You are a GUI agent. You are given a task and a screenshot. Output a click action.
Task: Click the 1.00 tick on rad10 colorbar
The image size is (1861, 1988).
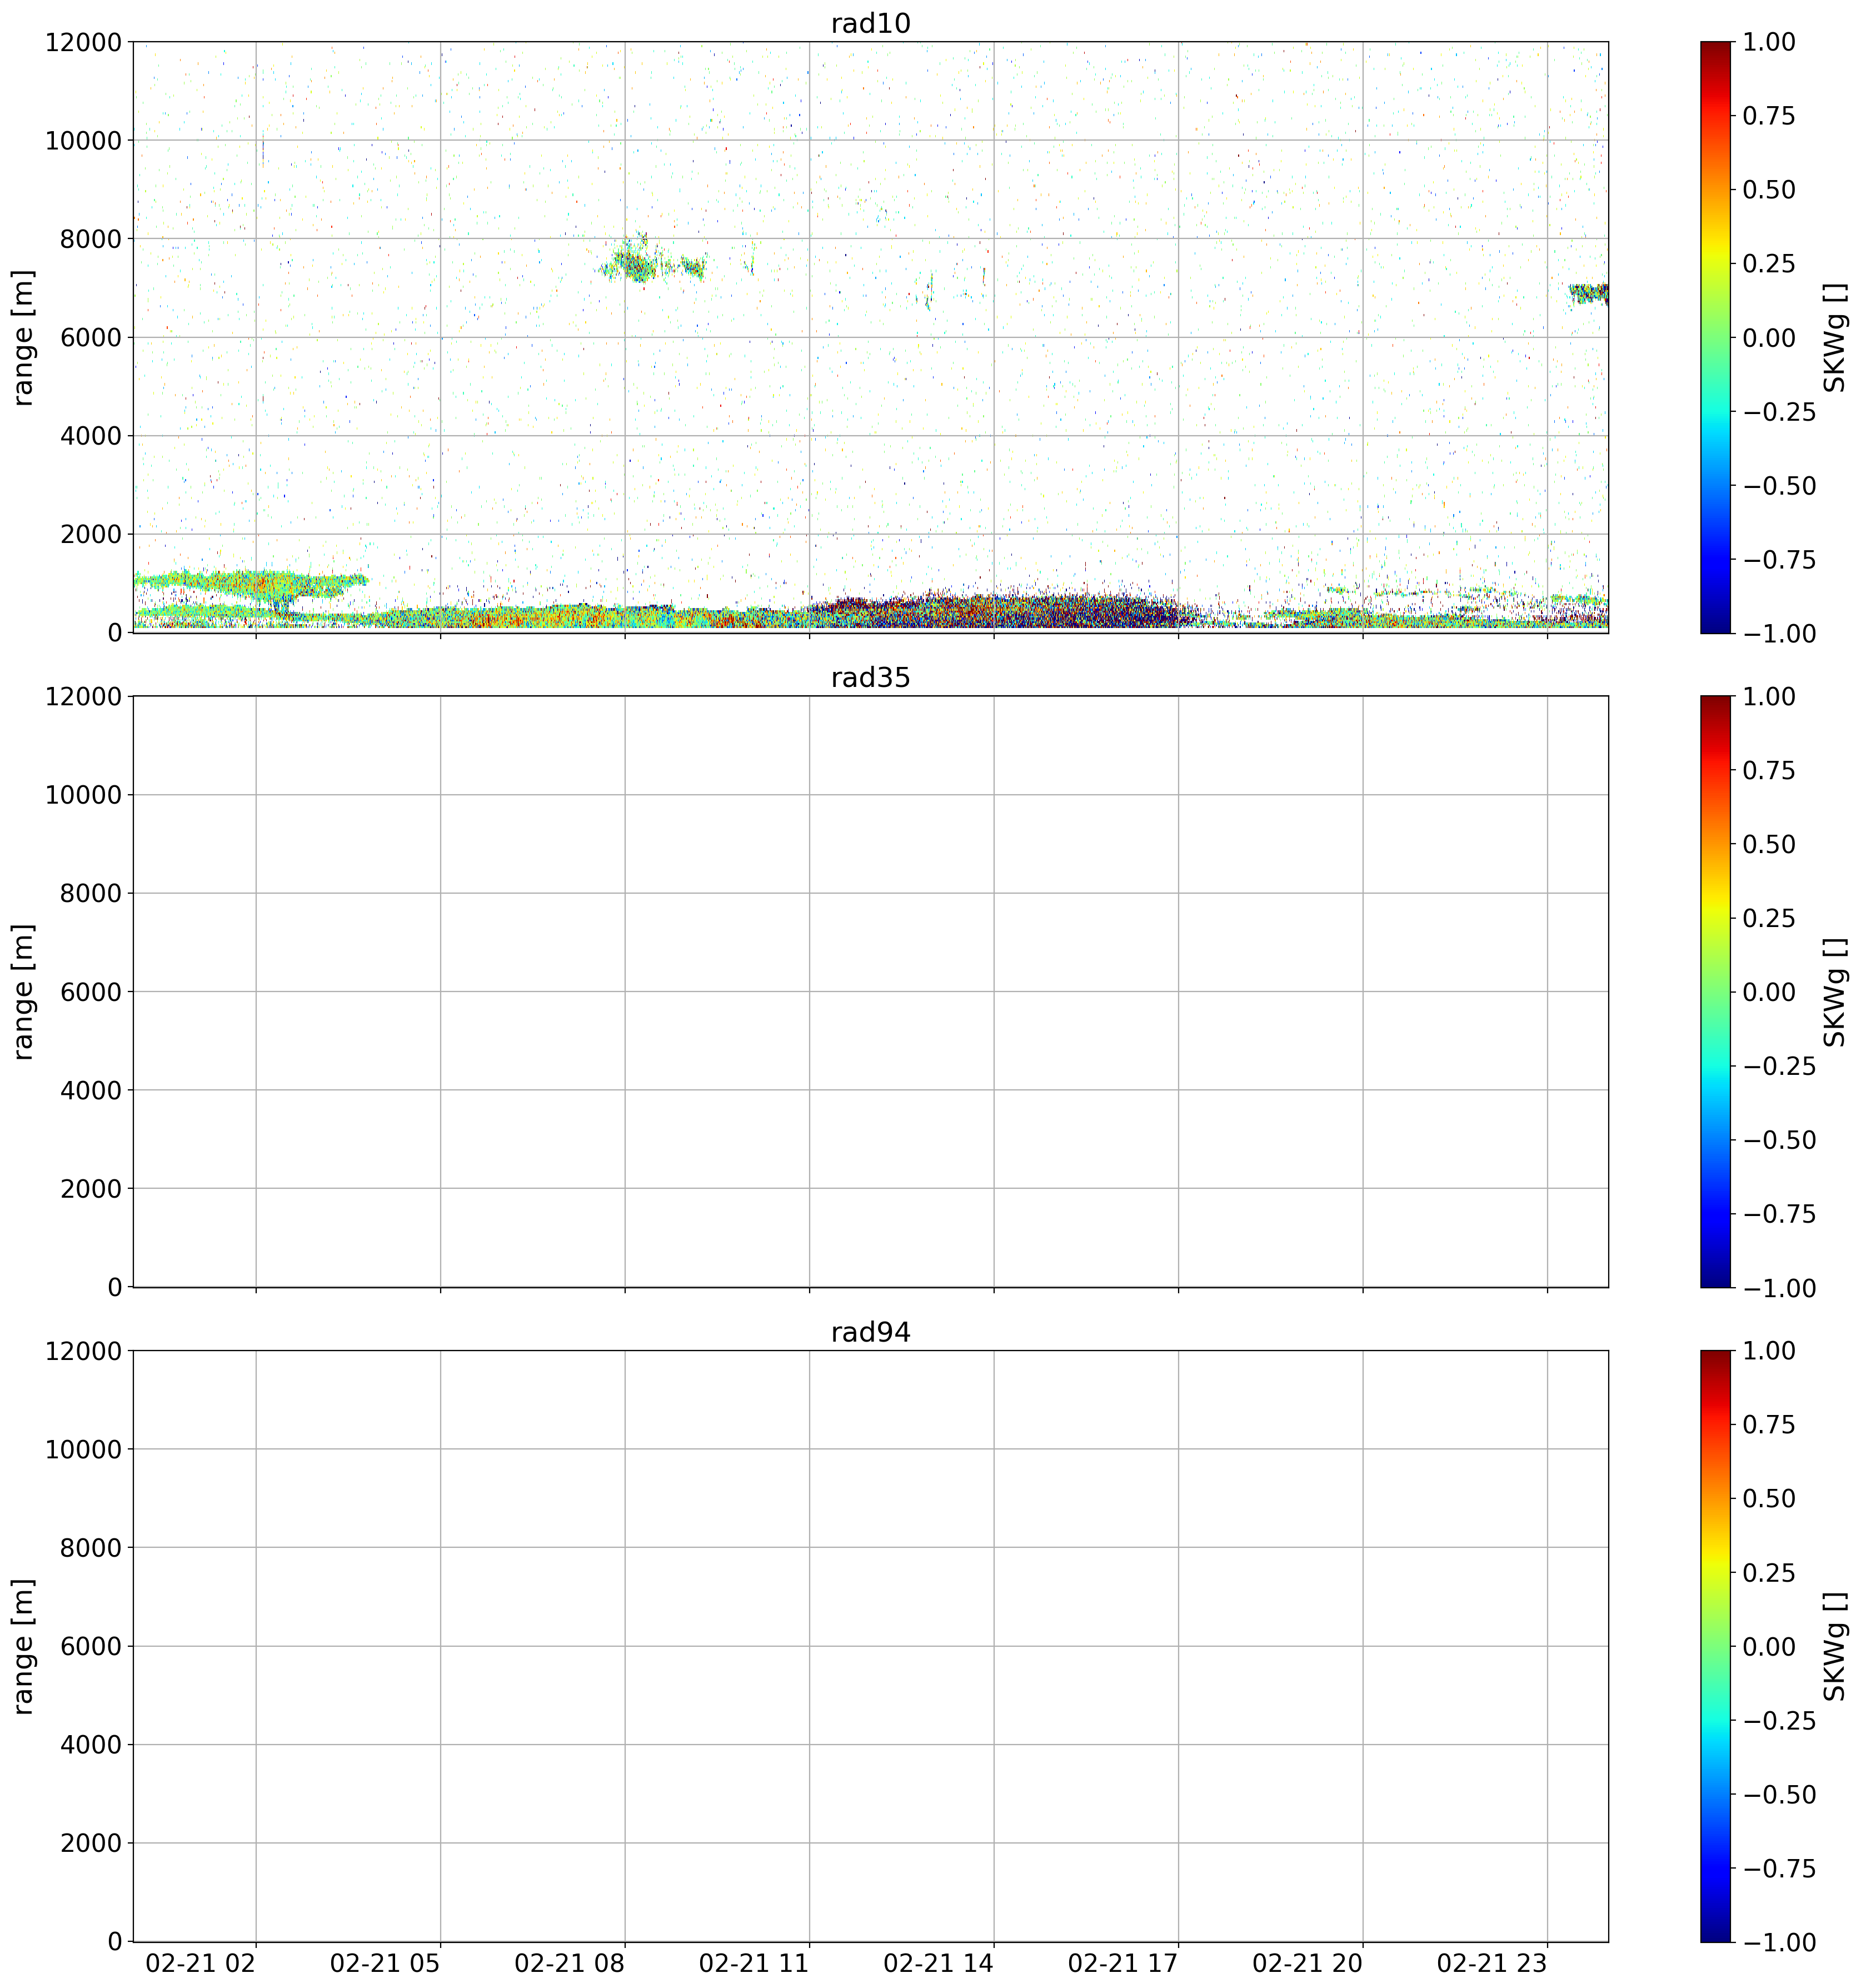point(1769,42)
